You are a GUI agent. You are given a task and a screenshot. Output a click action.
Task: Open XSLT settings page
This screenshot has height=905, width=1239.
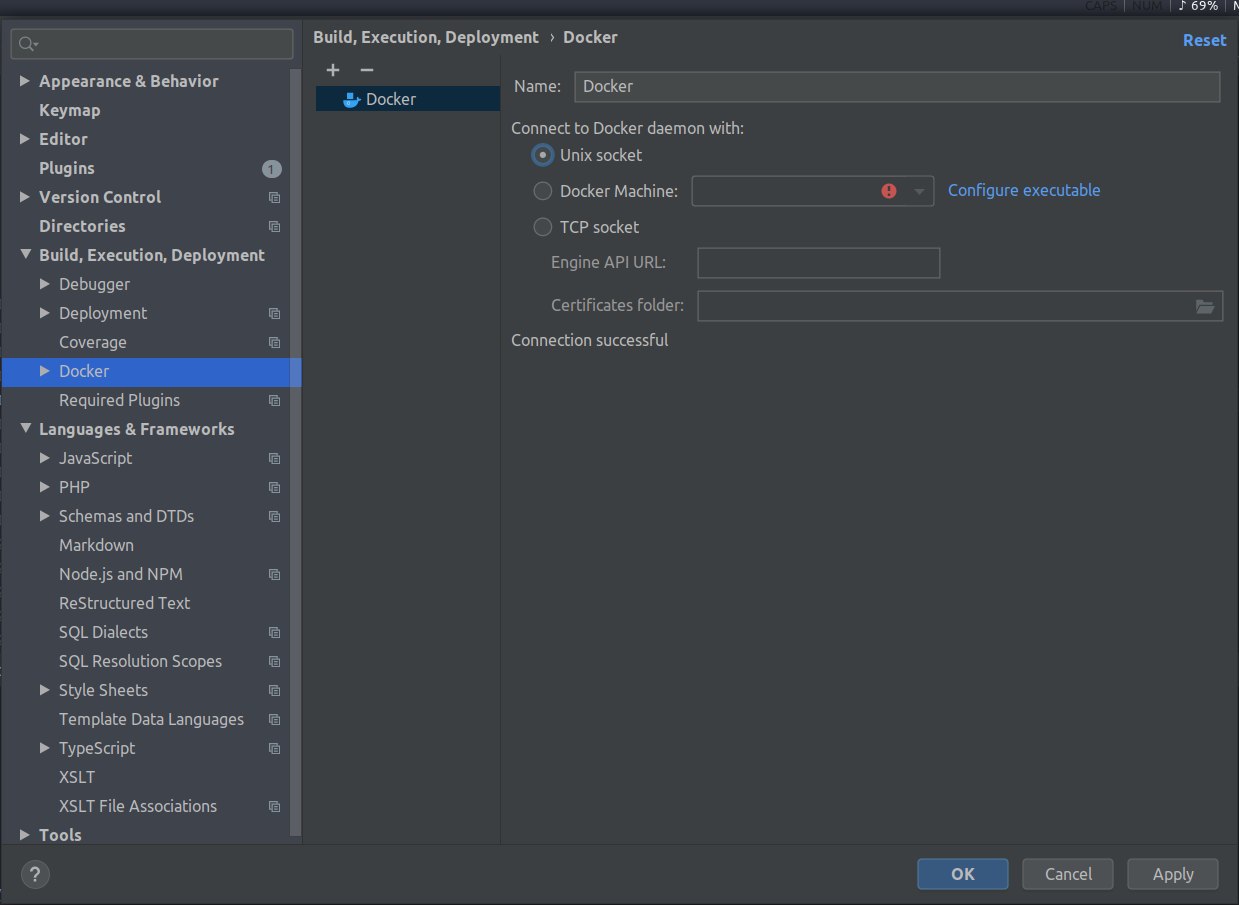click(x=77, y=777)
